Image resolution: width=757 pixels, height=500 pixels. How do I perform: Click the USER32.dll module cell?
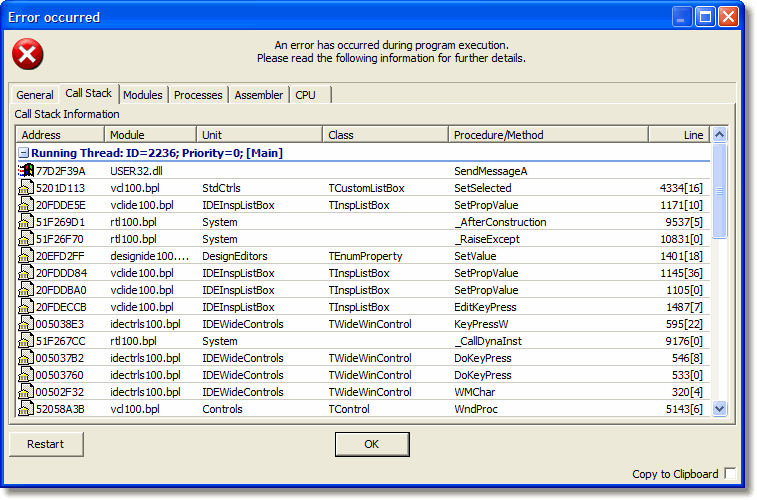pyautogui.click(x=136, y=171)
